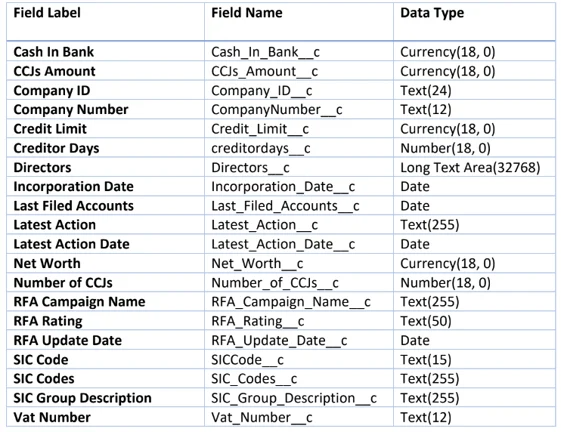This screenshot has width=561, height=432.
Task: Click the SIC_Group_Description__c field name
Action: 294,398
